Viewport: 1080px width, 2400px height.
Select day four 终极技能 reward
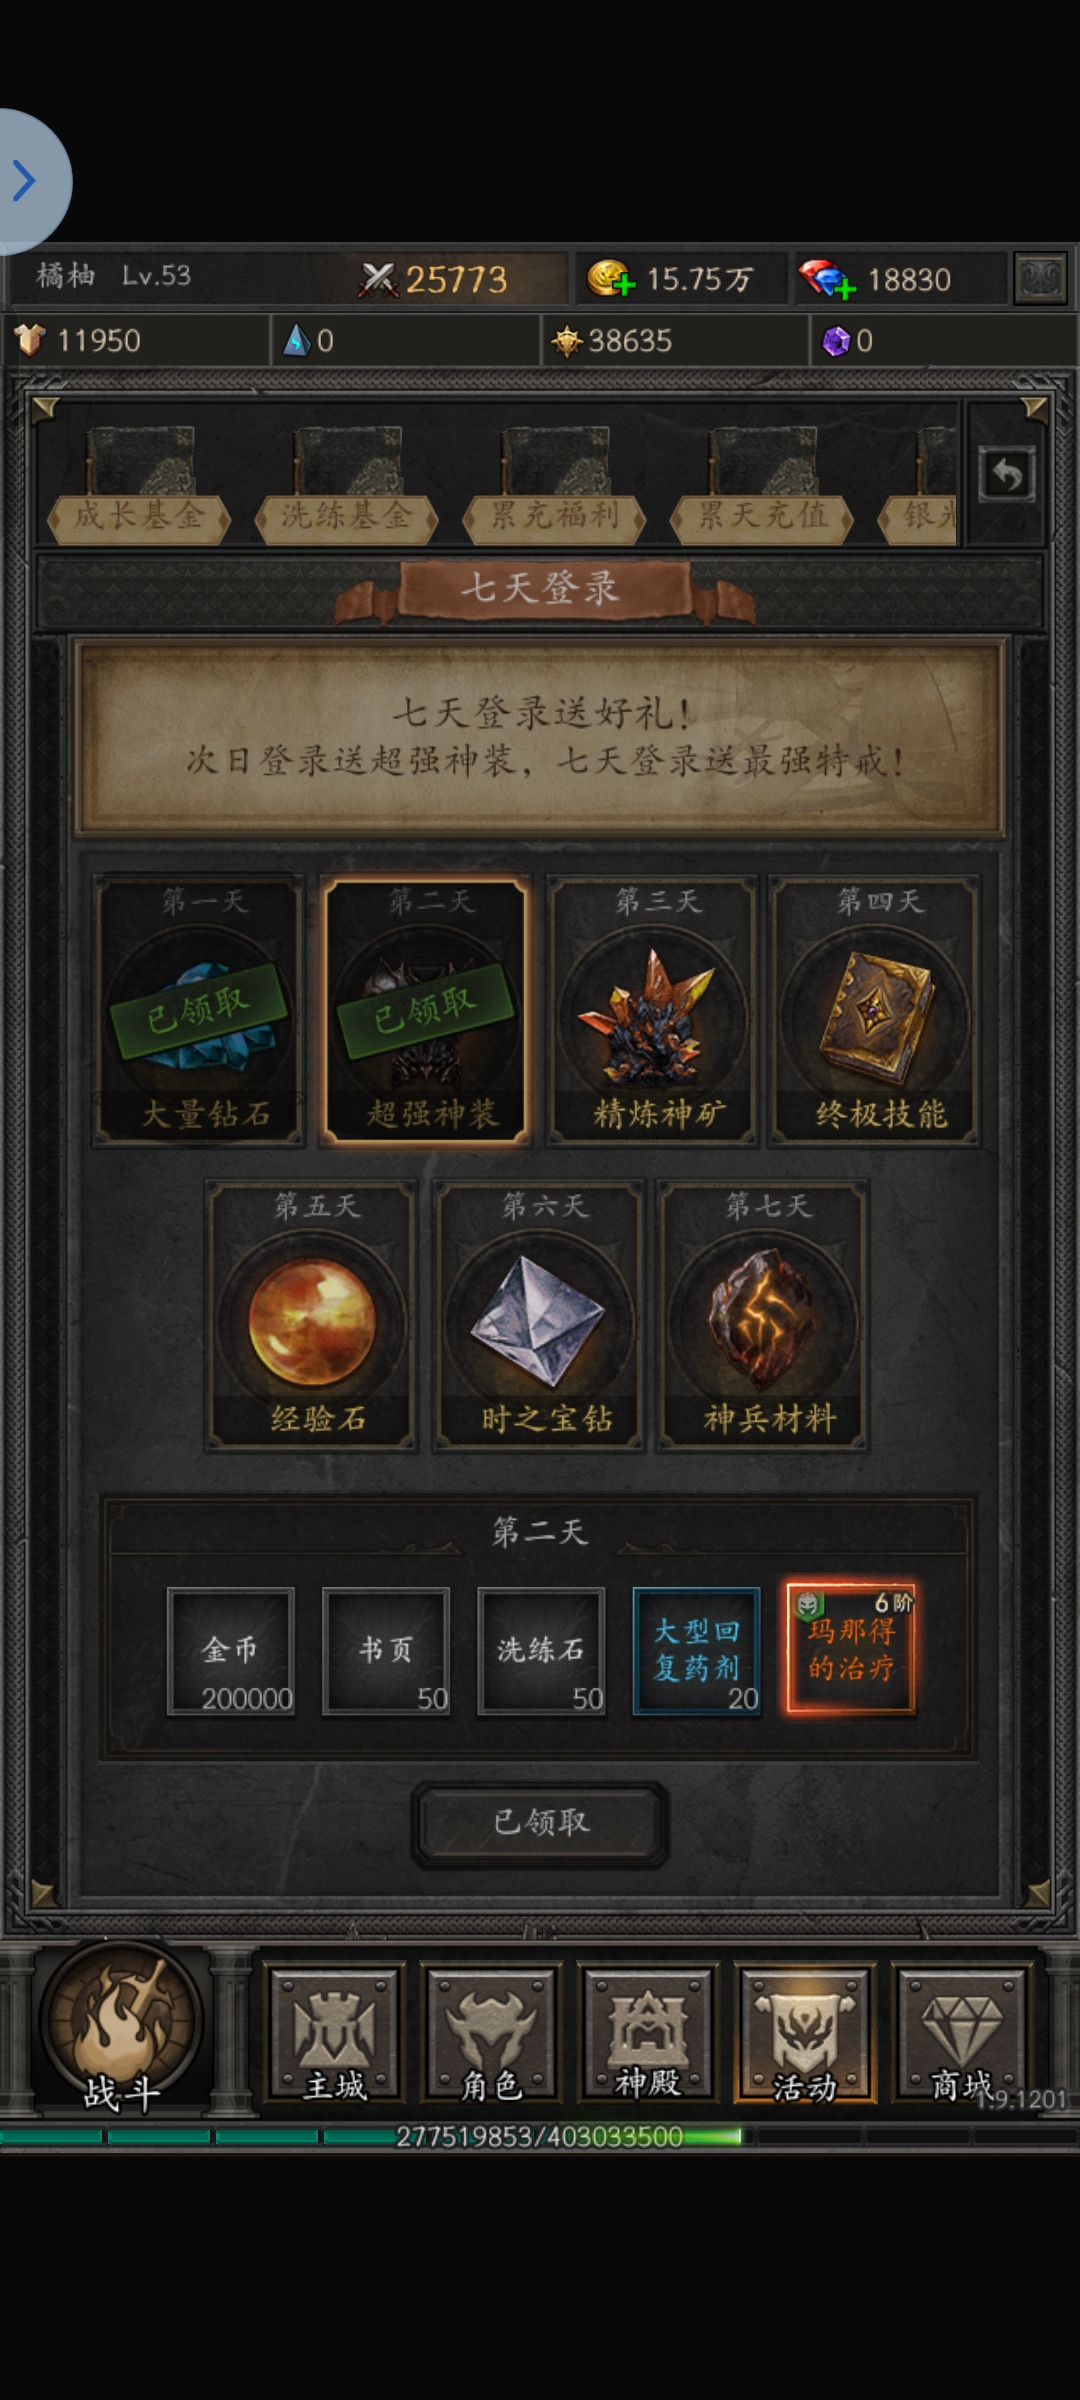[875, 1010]
